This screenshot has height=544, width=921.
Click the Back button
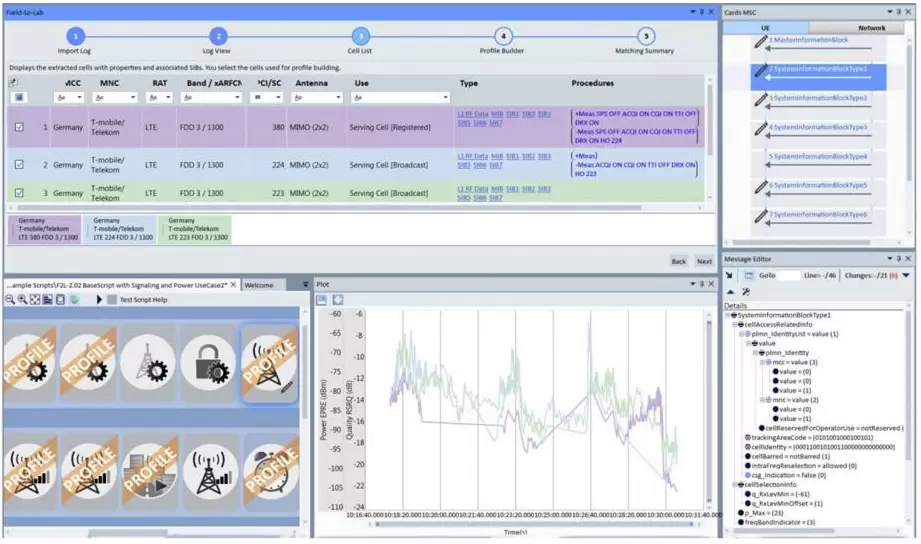[x=678, y=261]
